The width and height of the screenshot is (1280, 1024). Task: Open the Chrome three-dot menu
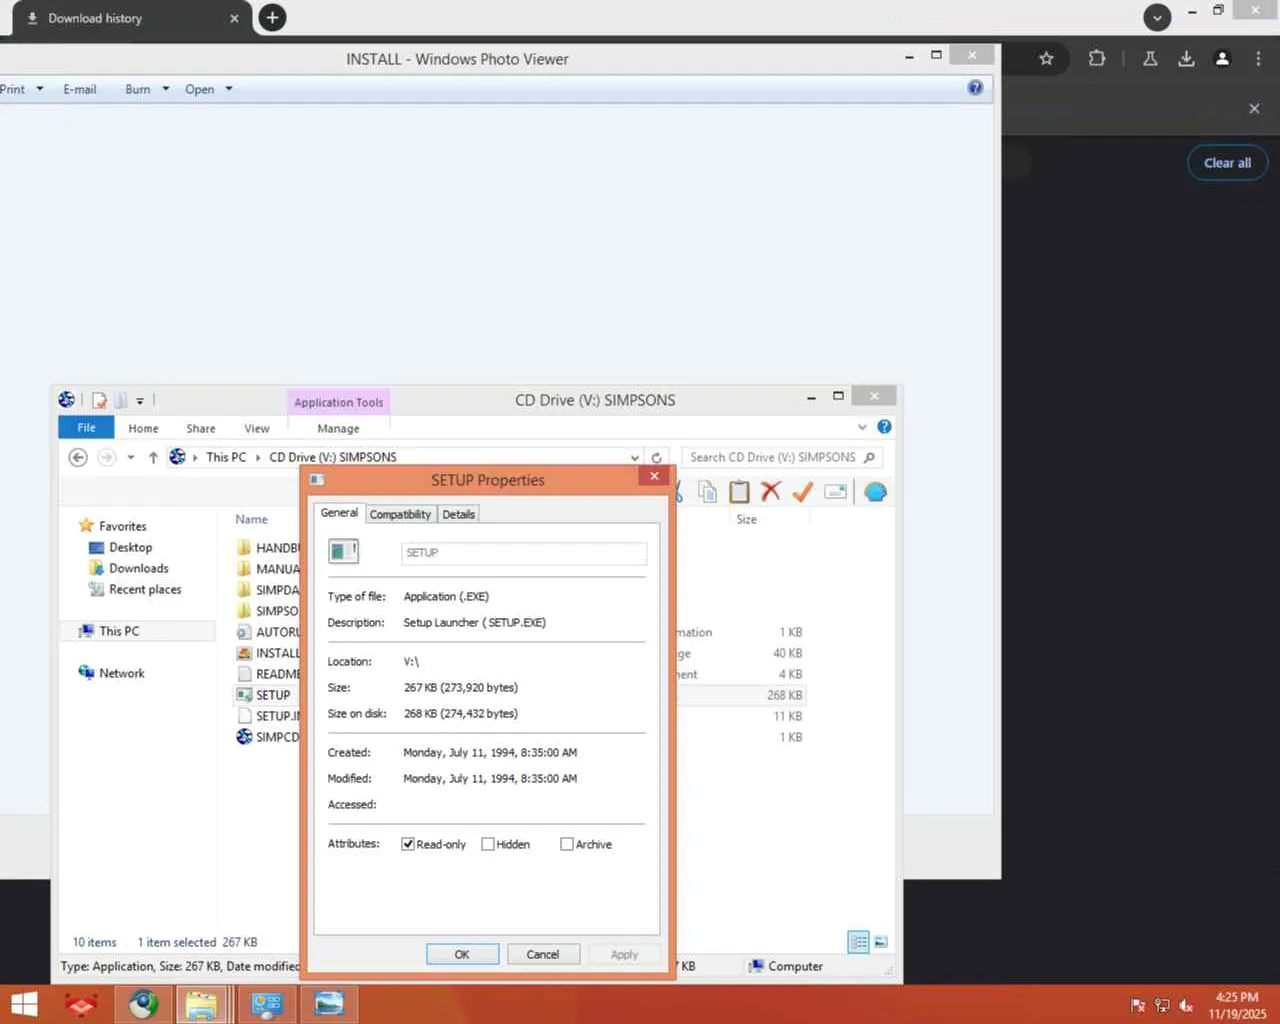tap(1258, 58)
